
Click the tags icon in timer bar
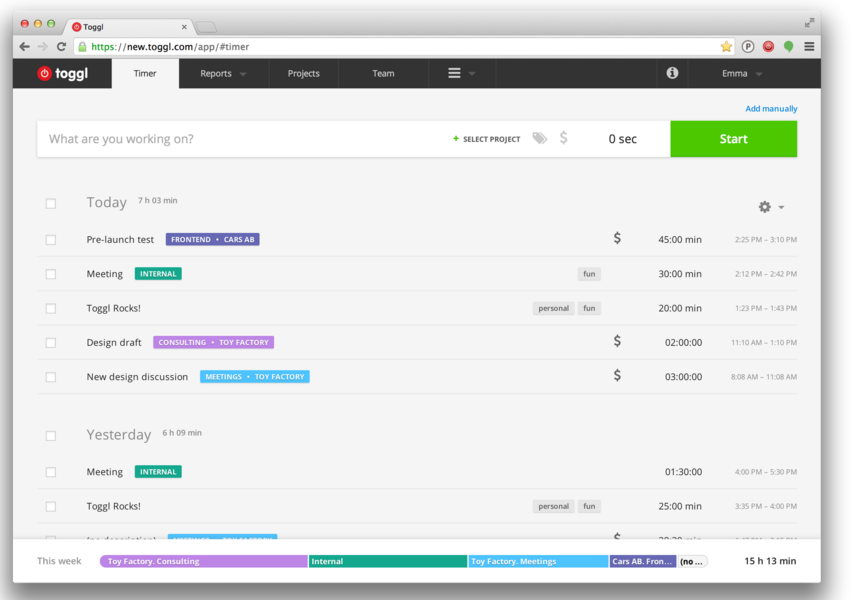point(539,138)
